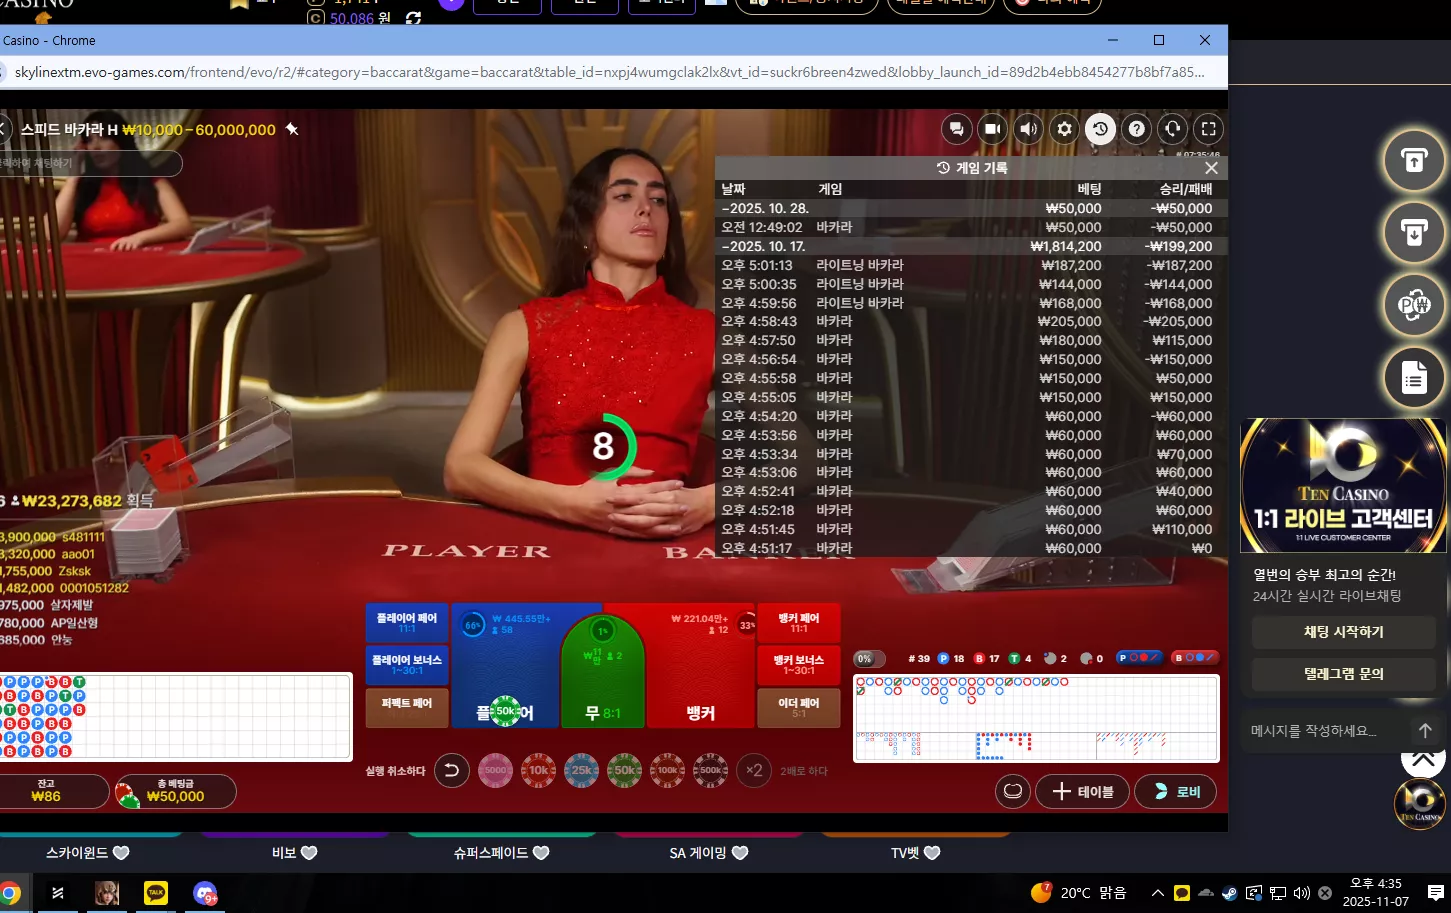Click the withdrawal icon in right sidebar
The width and height of the screenshot is (1451, 913).
point(1414,232)
